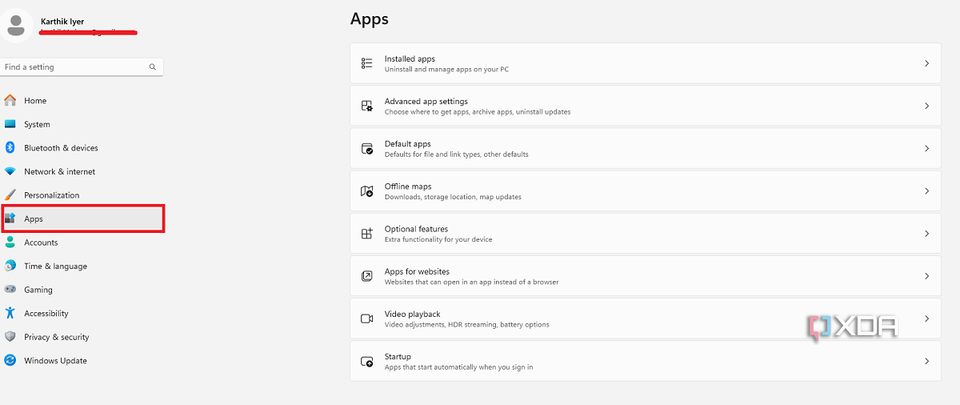Click 'Extra functionality for your device' text
The height and width of the screenshot is (405, 960).
click(438, 240)
